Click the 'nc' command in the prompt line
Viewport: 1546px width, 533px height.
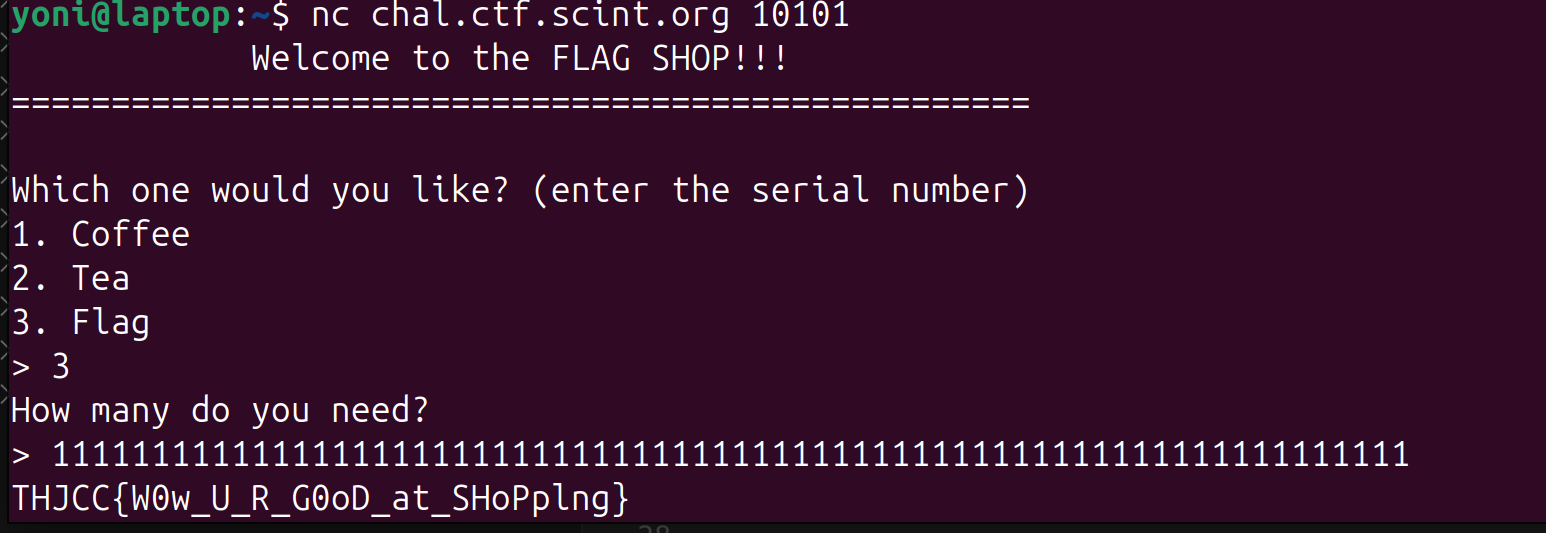331,15
